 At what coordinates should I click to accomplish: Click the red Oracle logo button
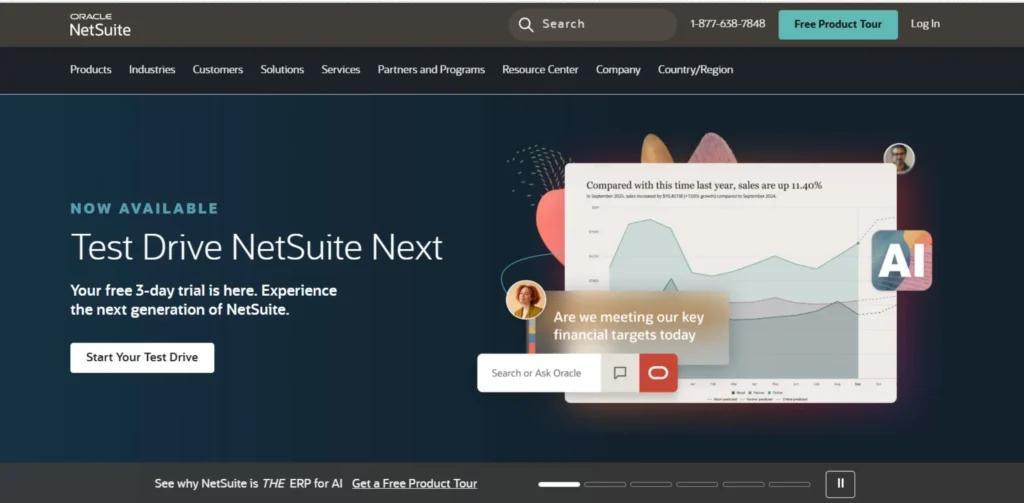click(658, 373)
